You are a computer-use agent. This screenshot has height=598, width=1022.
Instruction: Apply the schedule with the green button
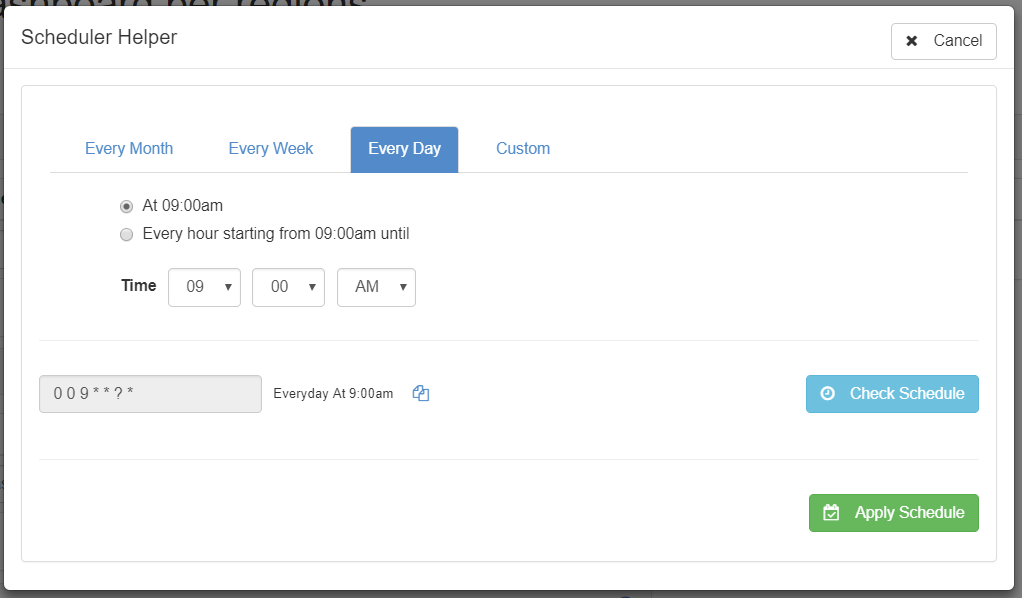[893, 513]
